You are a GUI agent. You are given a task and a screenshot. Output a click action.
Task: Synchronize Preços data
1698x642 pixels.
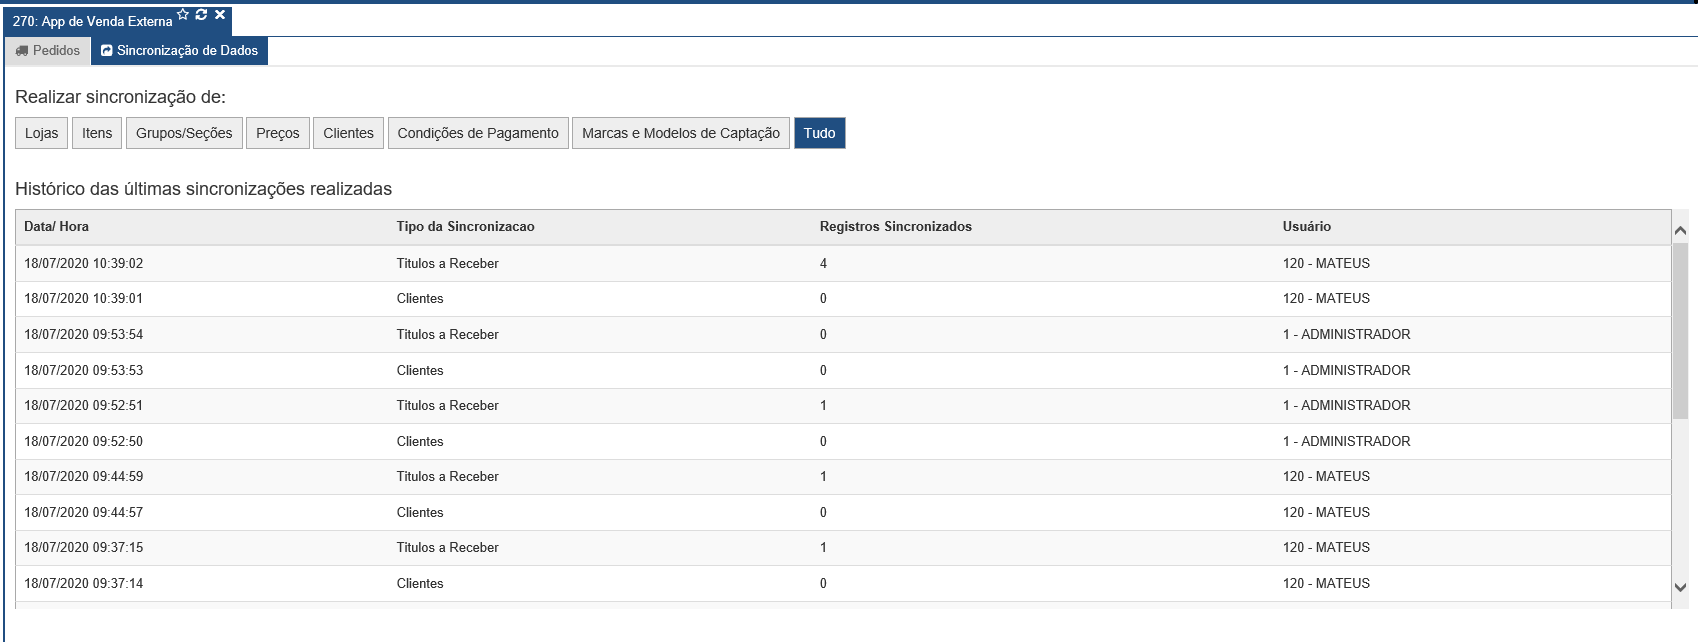pyautogui.click(x=278, y=133)
